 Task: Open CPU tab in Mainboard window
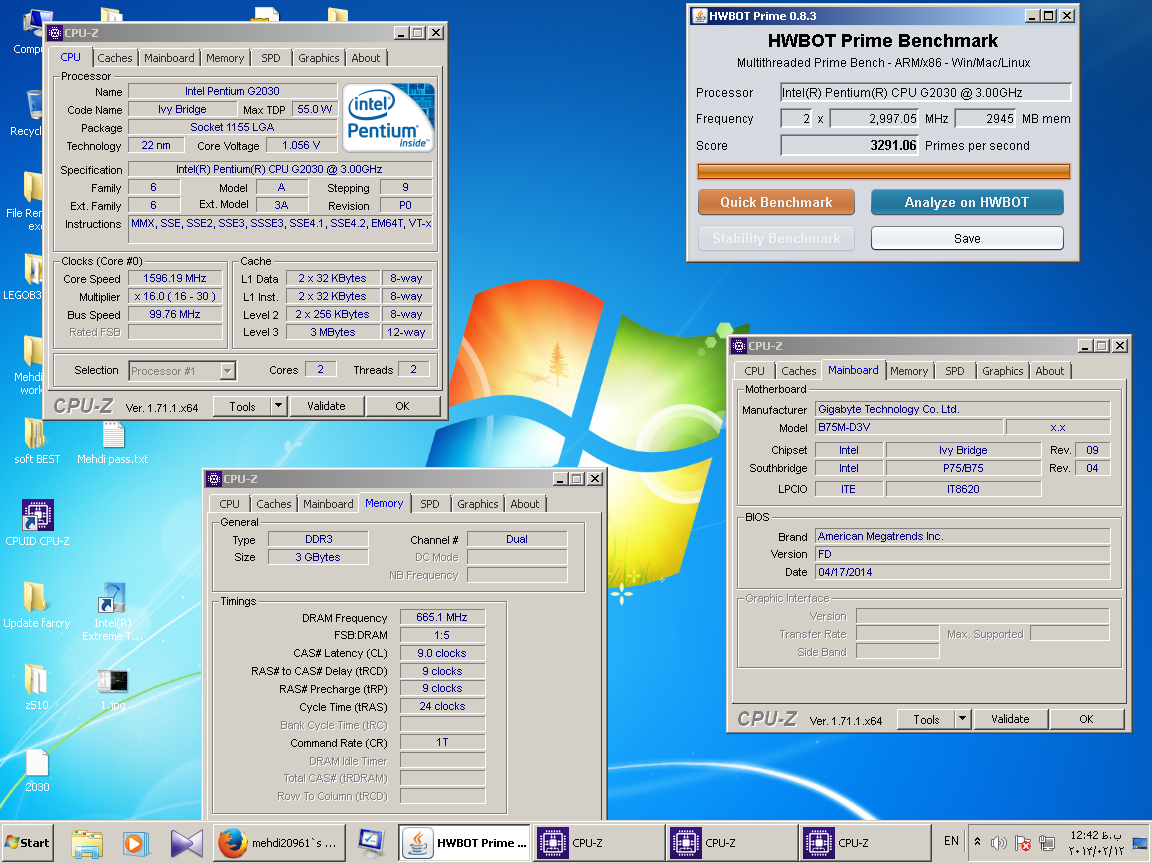755,371
